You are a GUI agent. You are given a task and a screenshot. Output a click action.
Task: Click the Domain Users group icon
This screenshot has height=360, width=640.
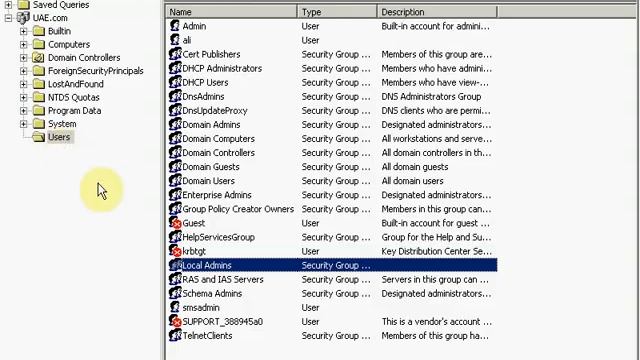[x=175, y=181]
